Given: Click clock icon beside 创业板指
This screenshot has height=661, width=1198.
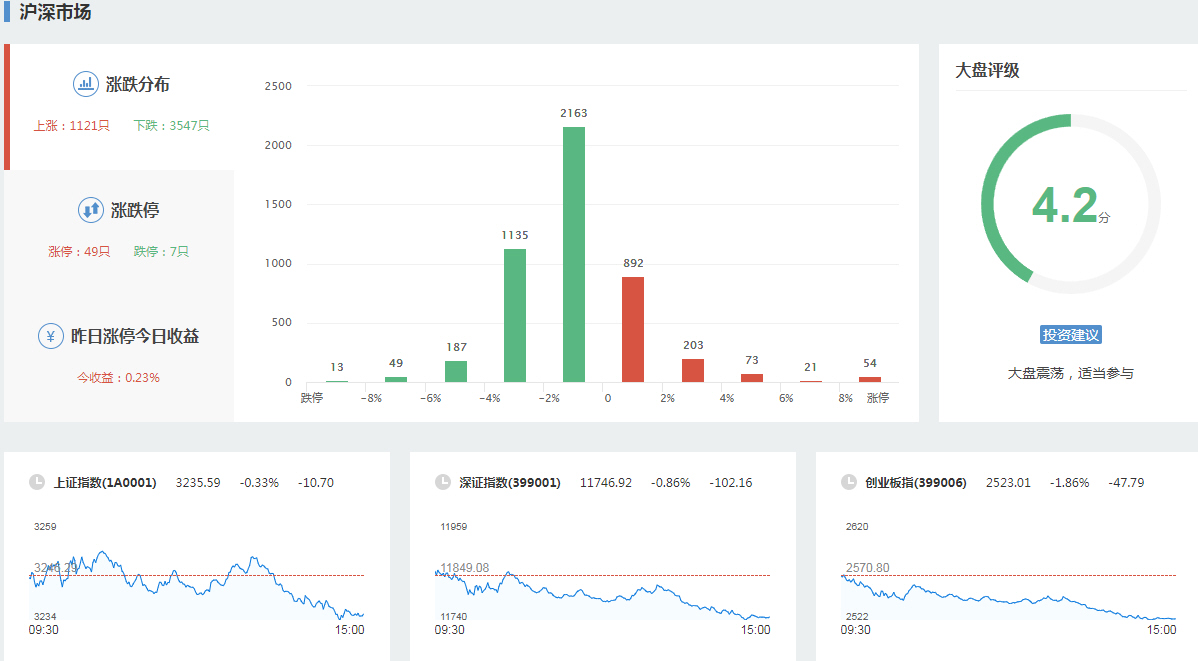Looking at the screenshot, I should (849, 482).
